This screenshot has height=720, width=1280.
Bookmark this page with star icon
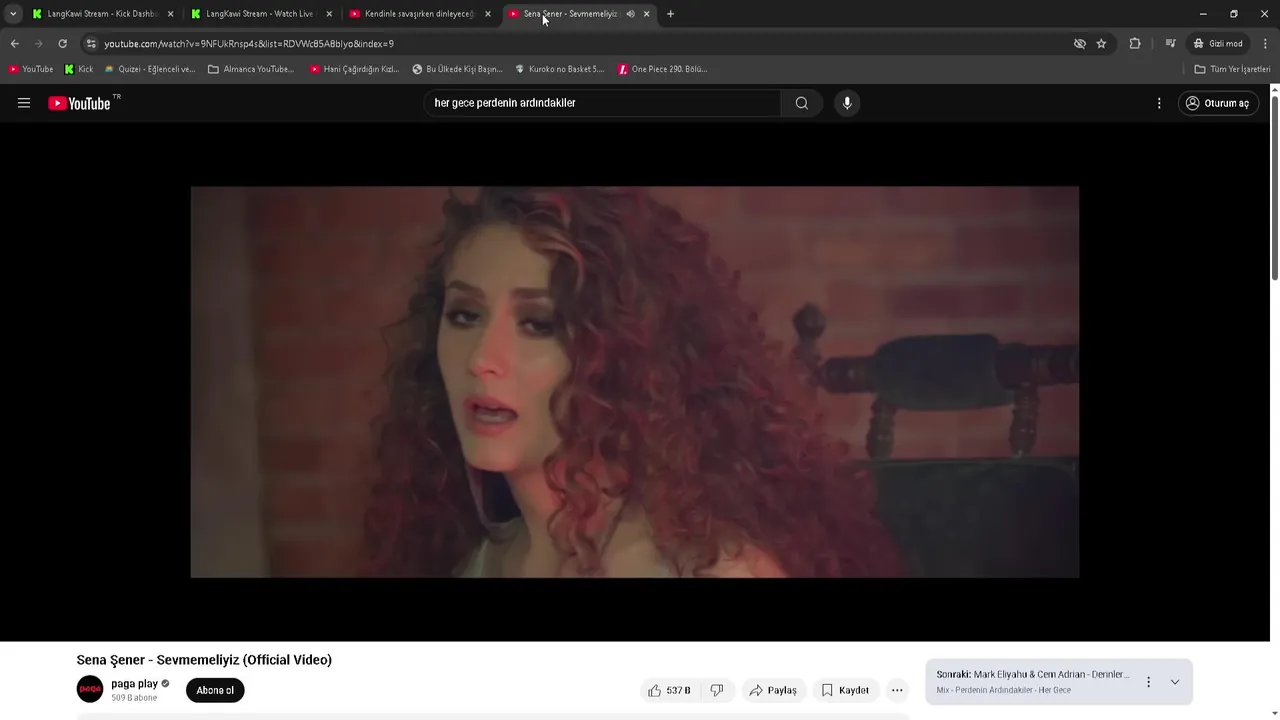(x=1101, y=44)
